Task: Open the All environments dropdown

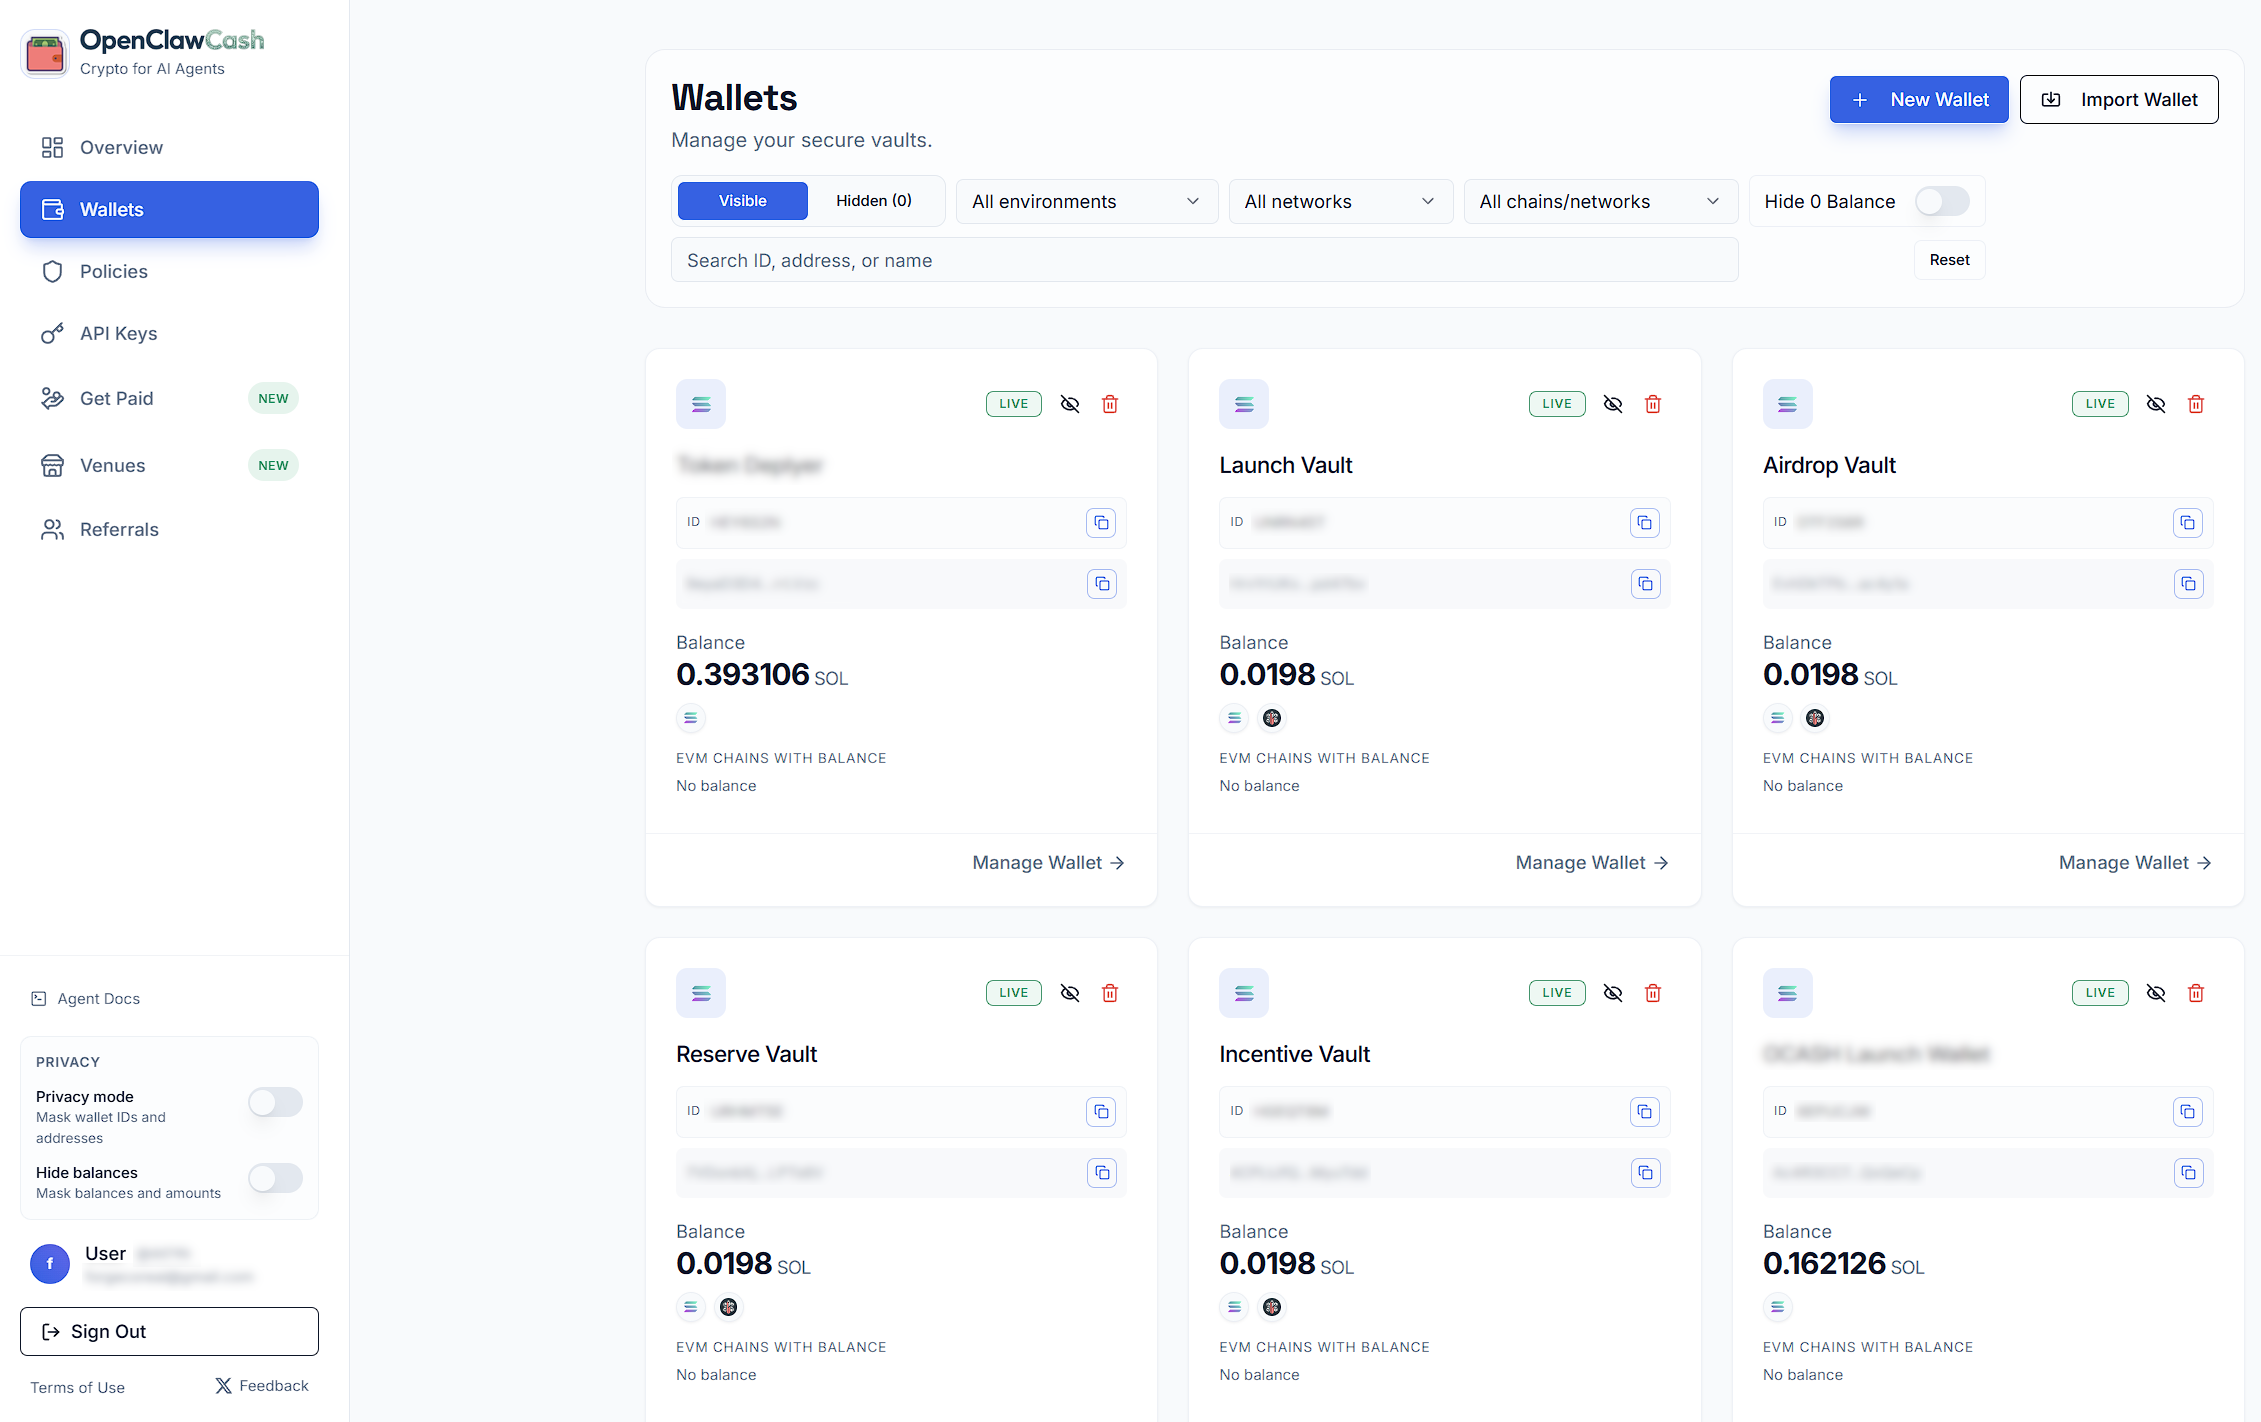Action: (1086, 201)
